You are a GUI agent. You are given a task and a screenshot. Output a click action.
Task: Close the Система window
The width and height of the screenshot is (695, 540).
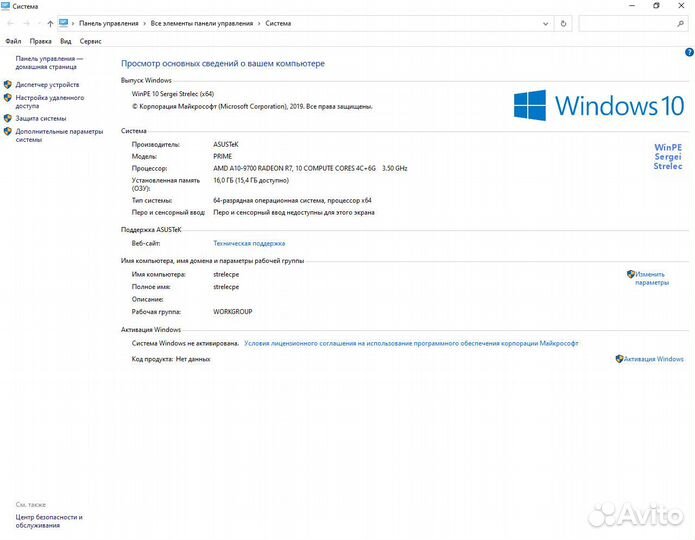pos(681,6)
